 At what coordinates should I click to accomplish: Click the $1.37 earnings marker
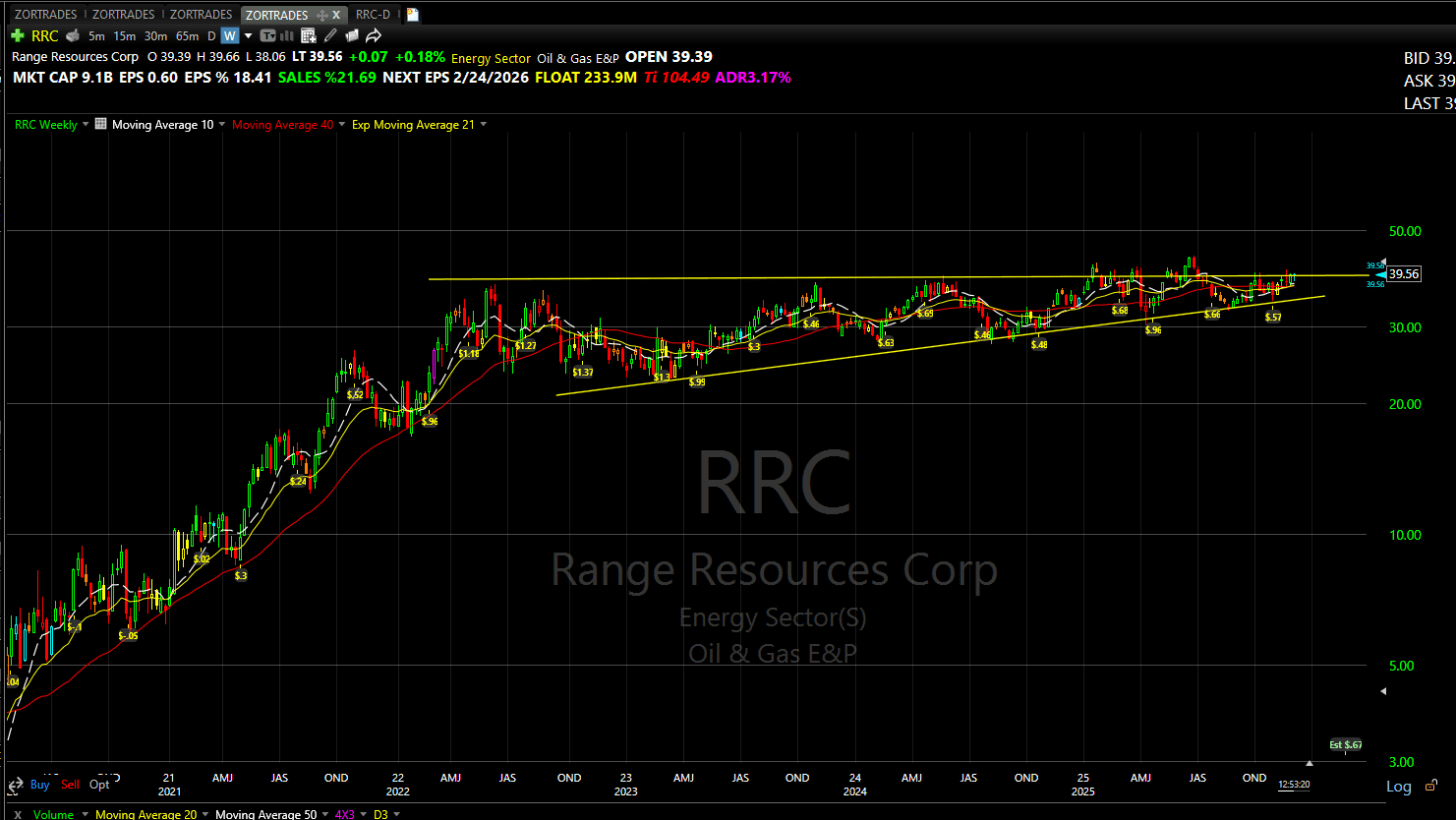click(x=583, y=372)
